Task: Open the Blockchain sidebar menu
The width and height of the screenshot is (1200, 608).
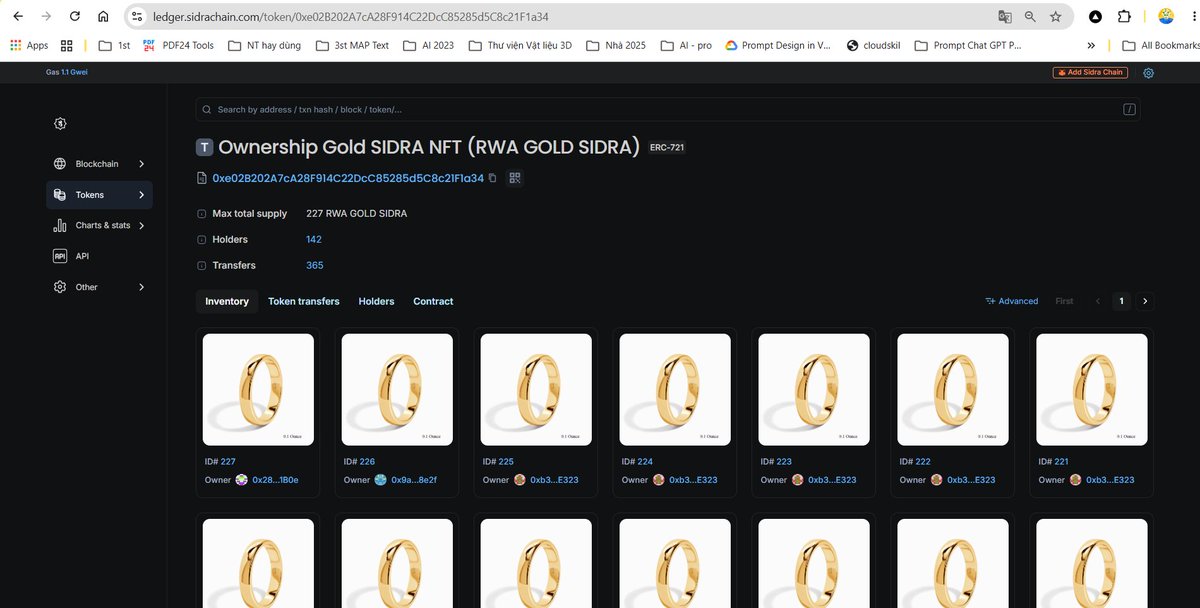Action: (x=99, y=164)
